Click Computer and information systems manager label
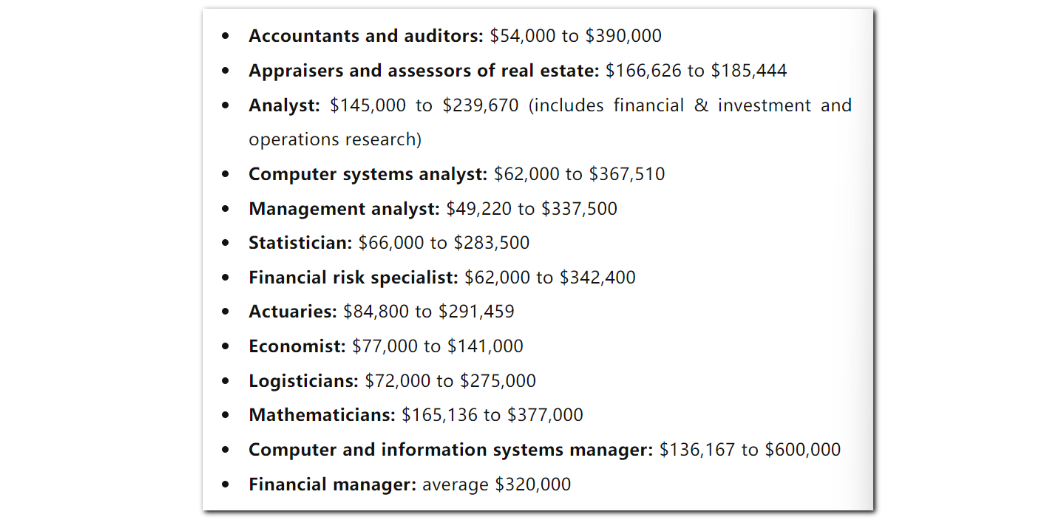1054x520 pixels. click(450, 449)
